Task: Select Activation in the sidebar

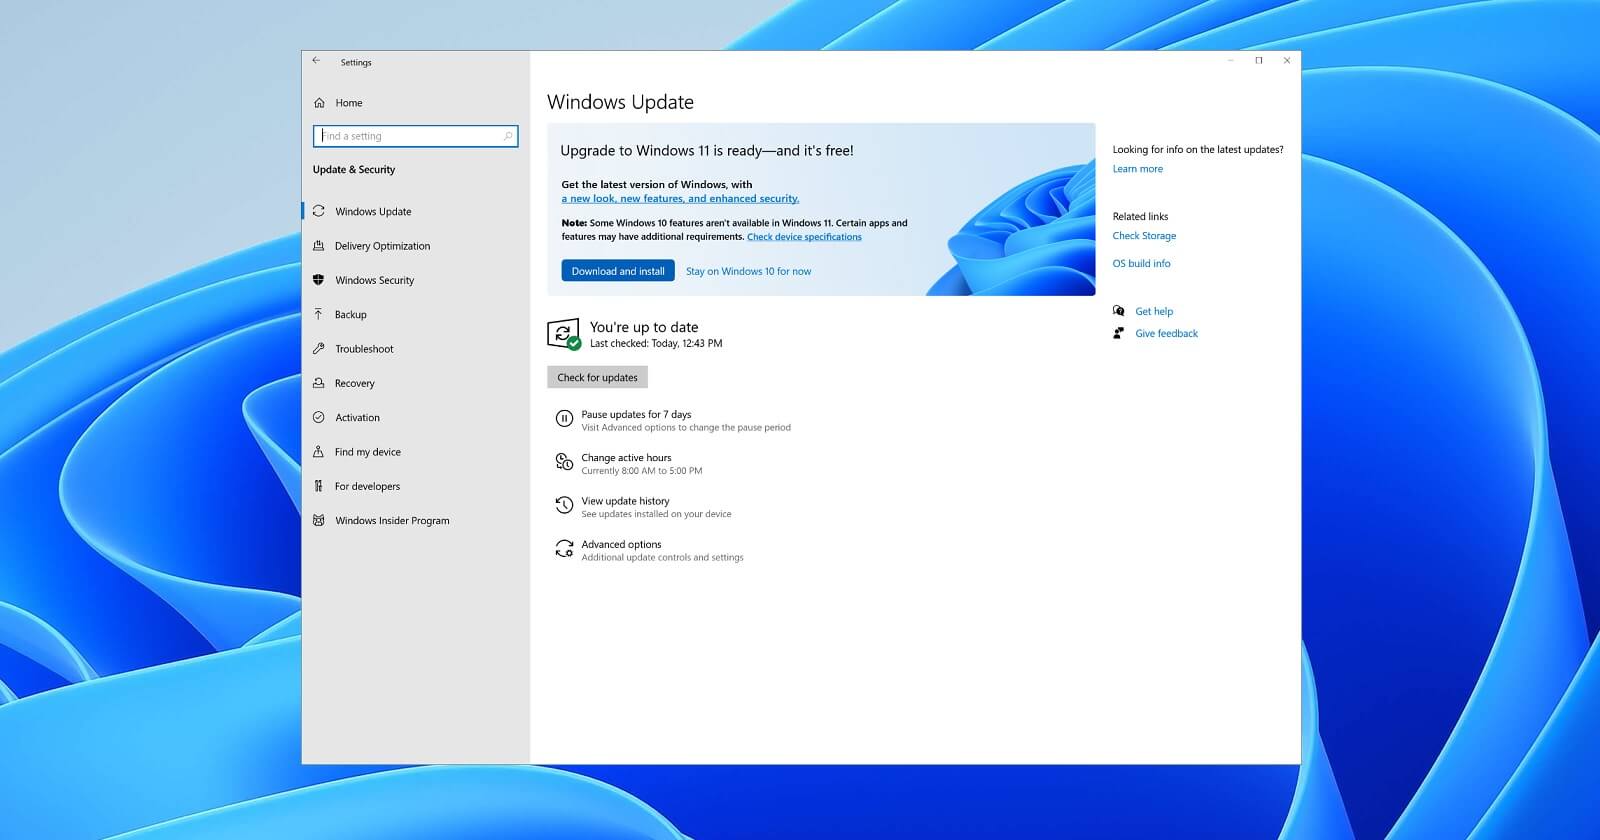Action: (x=357, y=418)
